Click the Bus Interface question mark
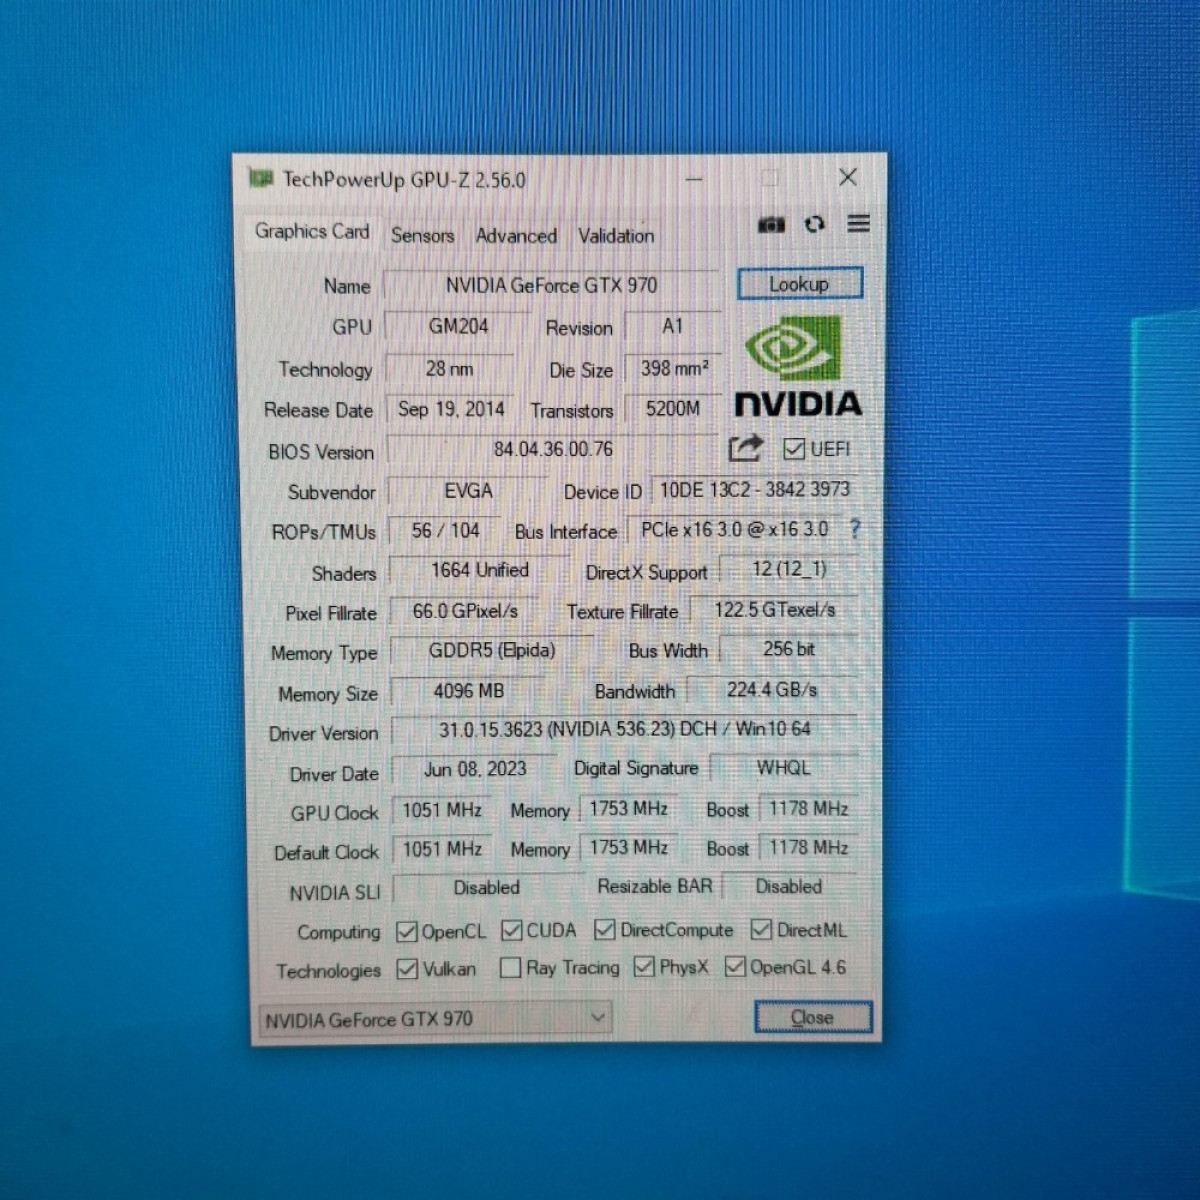 [x=855, y=529]
